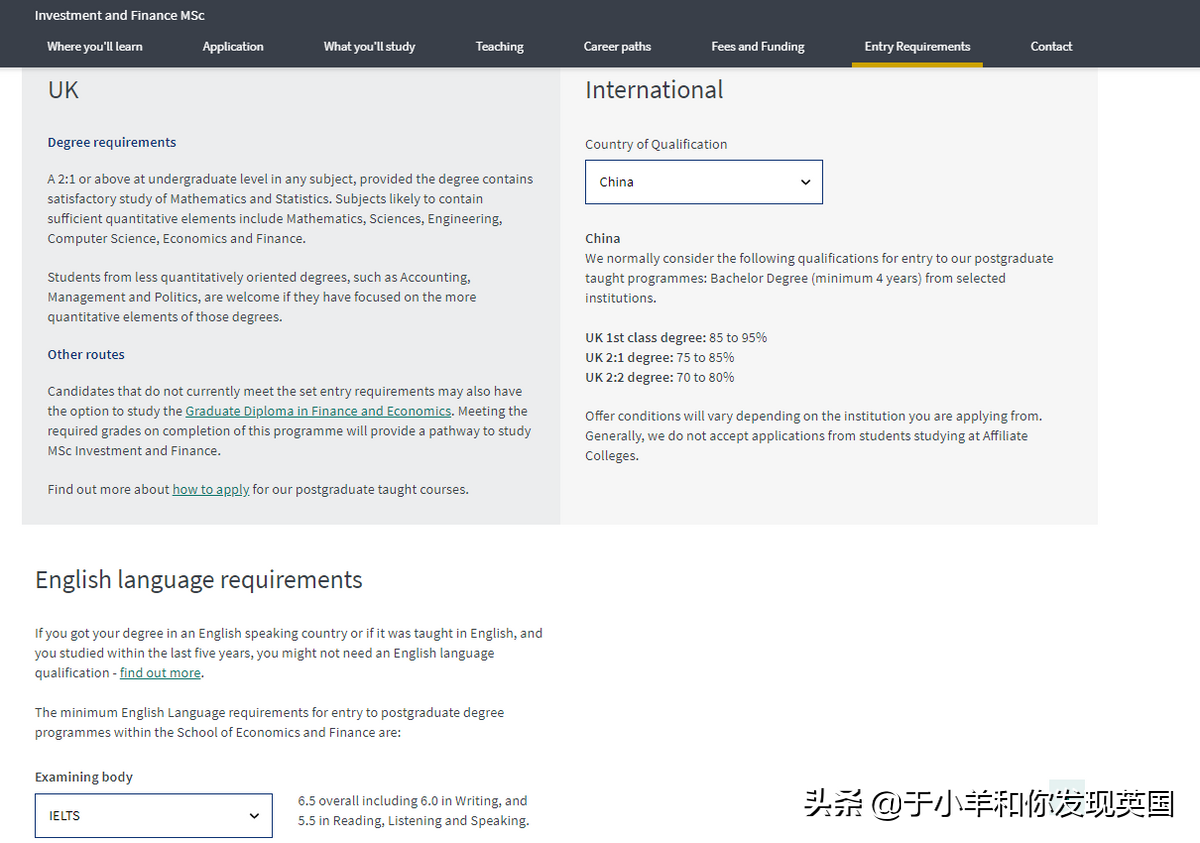Image resolution: width=1200 pixels, height=843 pixels.
Task: Click the chevron in the China dropdown
Action: pyautogui.click(x=805, y=182)
